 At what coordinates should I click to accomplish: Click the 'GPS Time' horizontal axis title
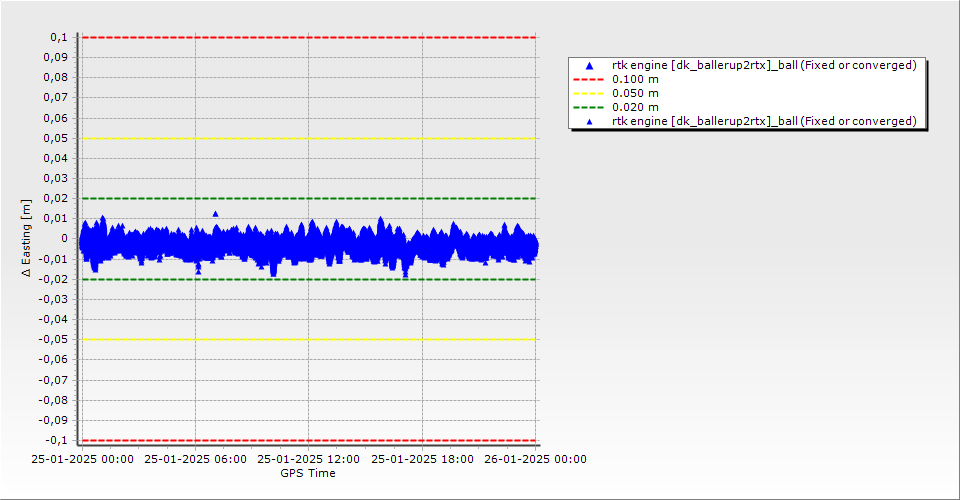[308, 473]
